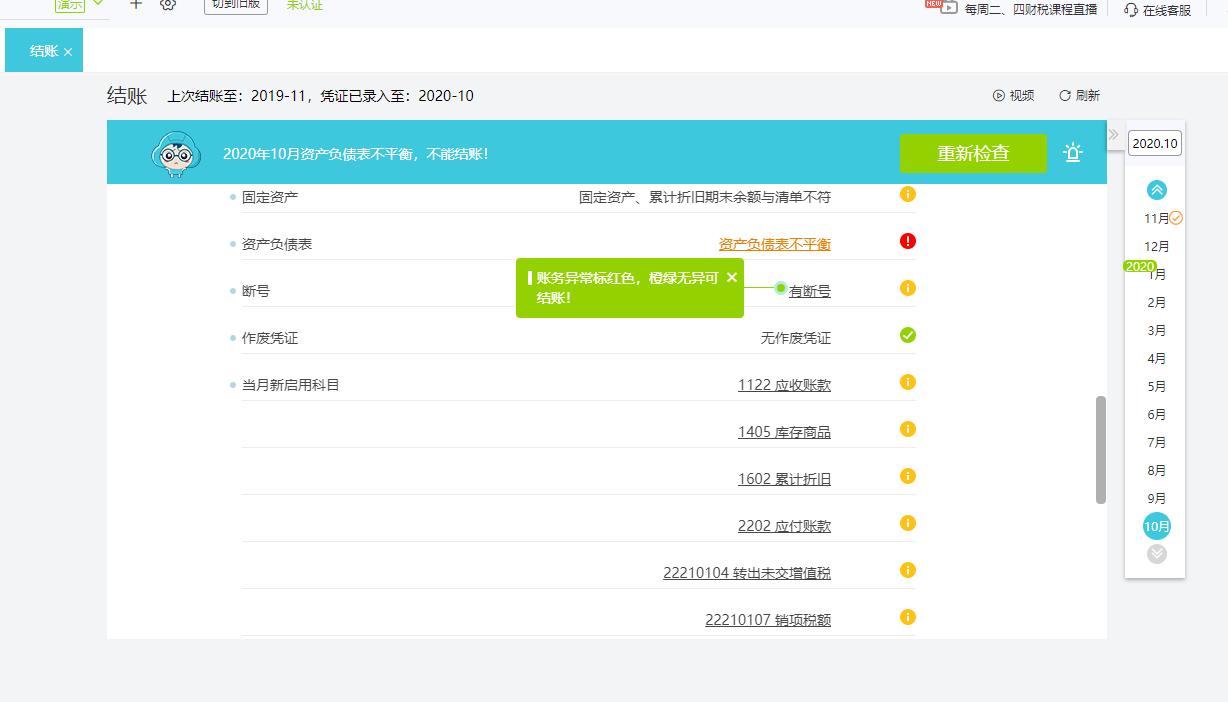Open the 在线客服 customer service headset icon
Image resolution: width=1228 pixels, height=702 pixels.
pyautogui.click(x=1131, y=8)
